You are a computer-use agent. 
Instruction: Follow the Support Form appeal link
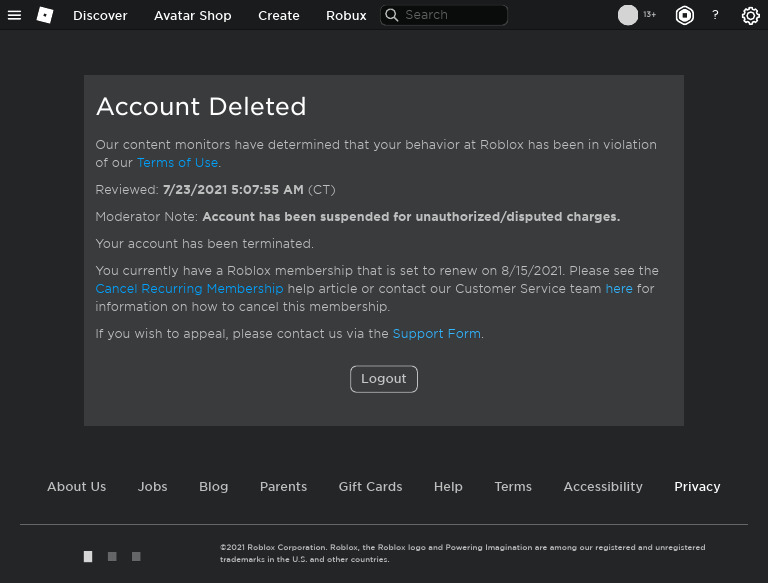coord(436,334)
